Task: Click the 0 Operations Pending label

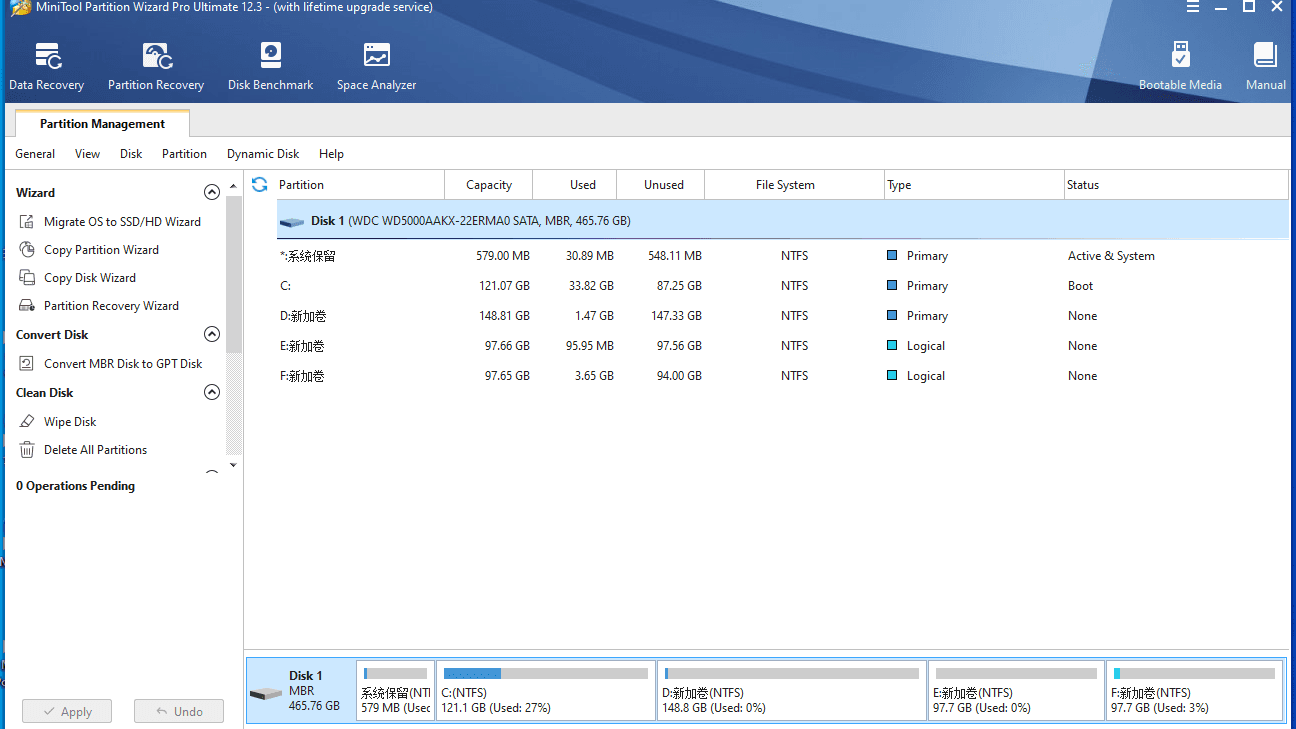Action: 75,486
